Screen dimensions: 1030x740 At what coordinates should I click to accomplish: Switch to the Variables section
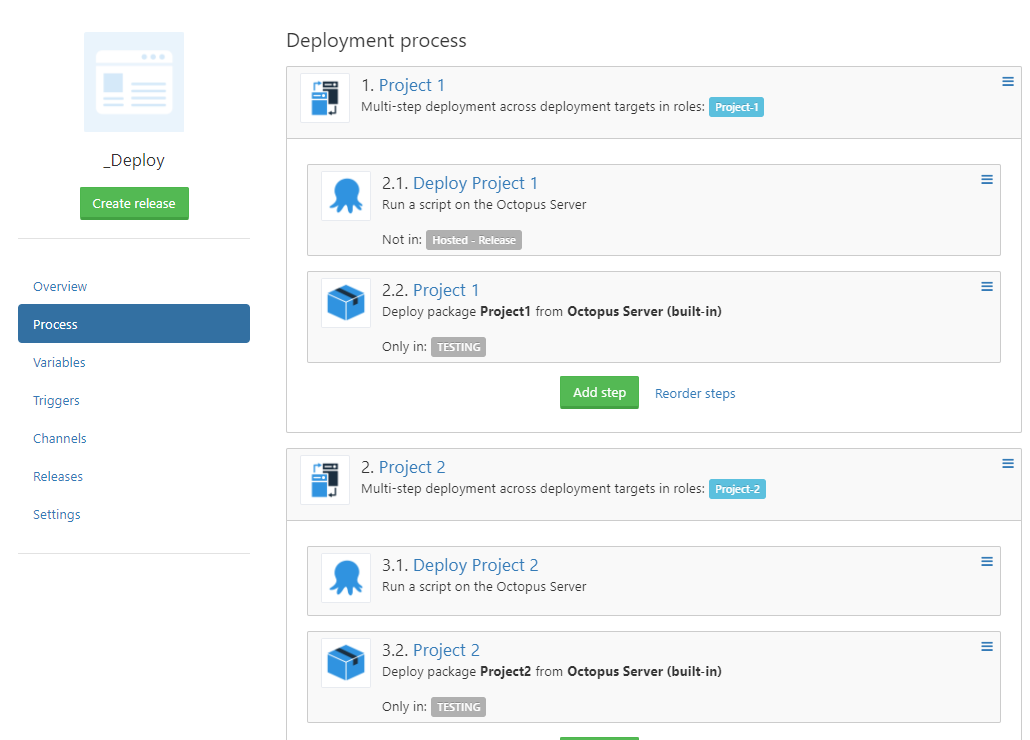point(60,362)
